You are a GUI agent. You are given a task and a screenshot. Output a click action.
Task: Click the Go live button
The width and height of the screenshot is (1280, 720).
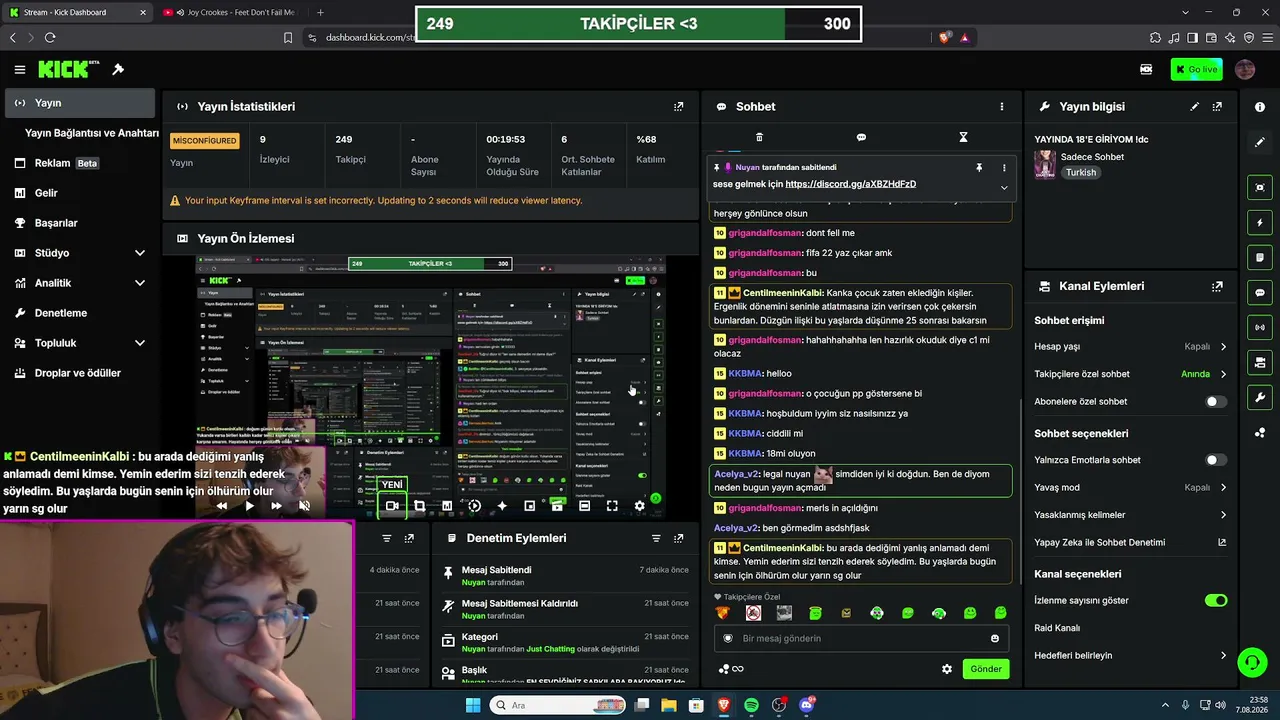point(1196,70)
